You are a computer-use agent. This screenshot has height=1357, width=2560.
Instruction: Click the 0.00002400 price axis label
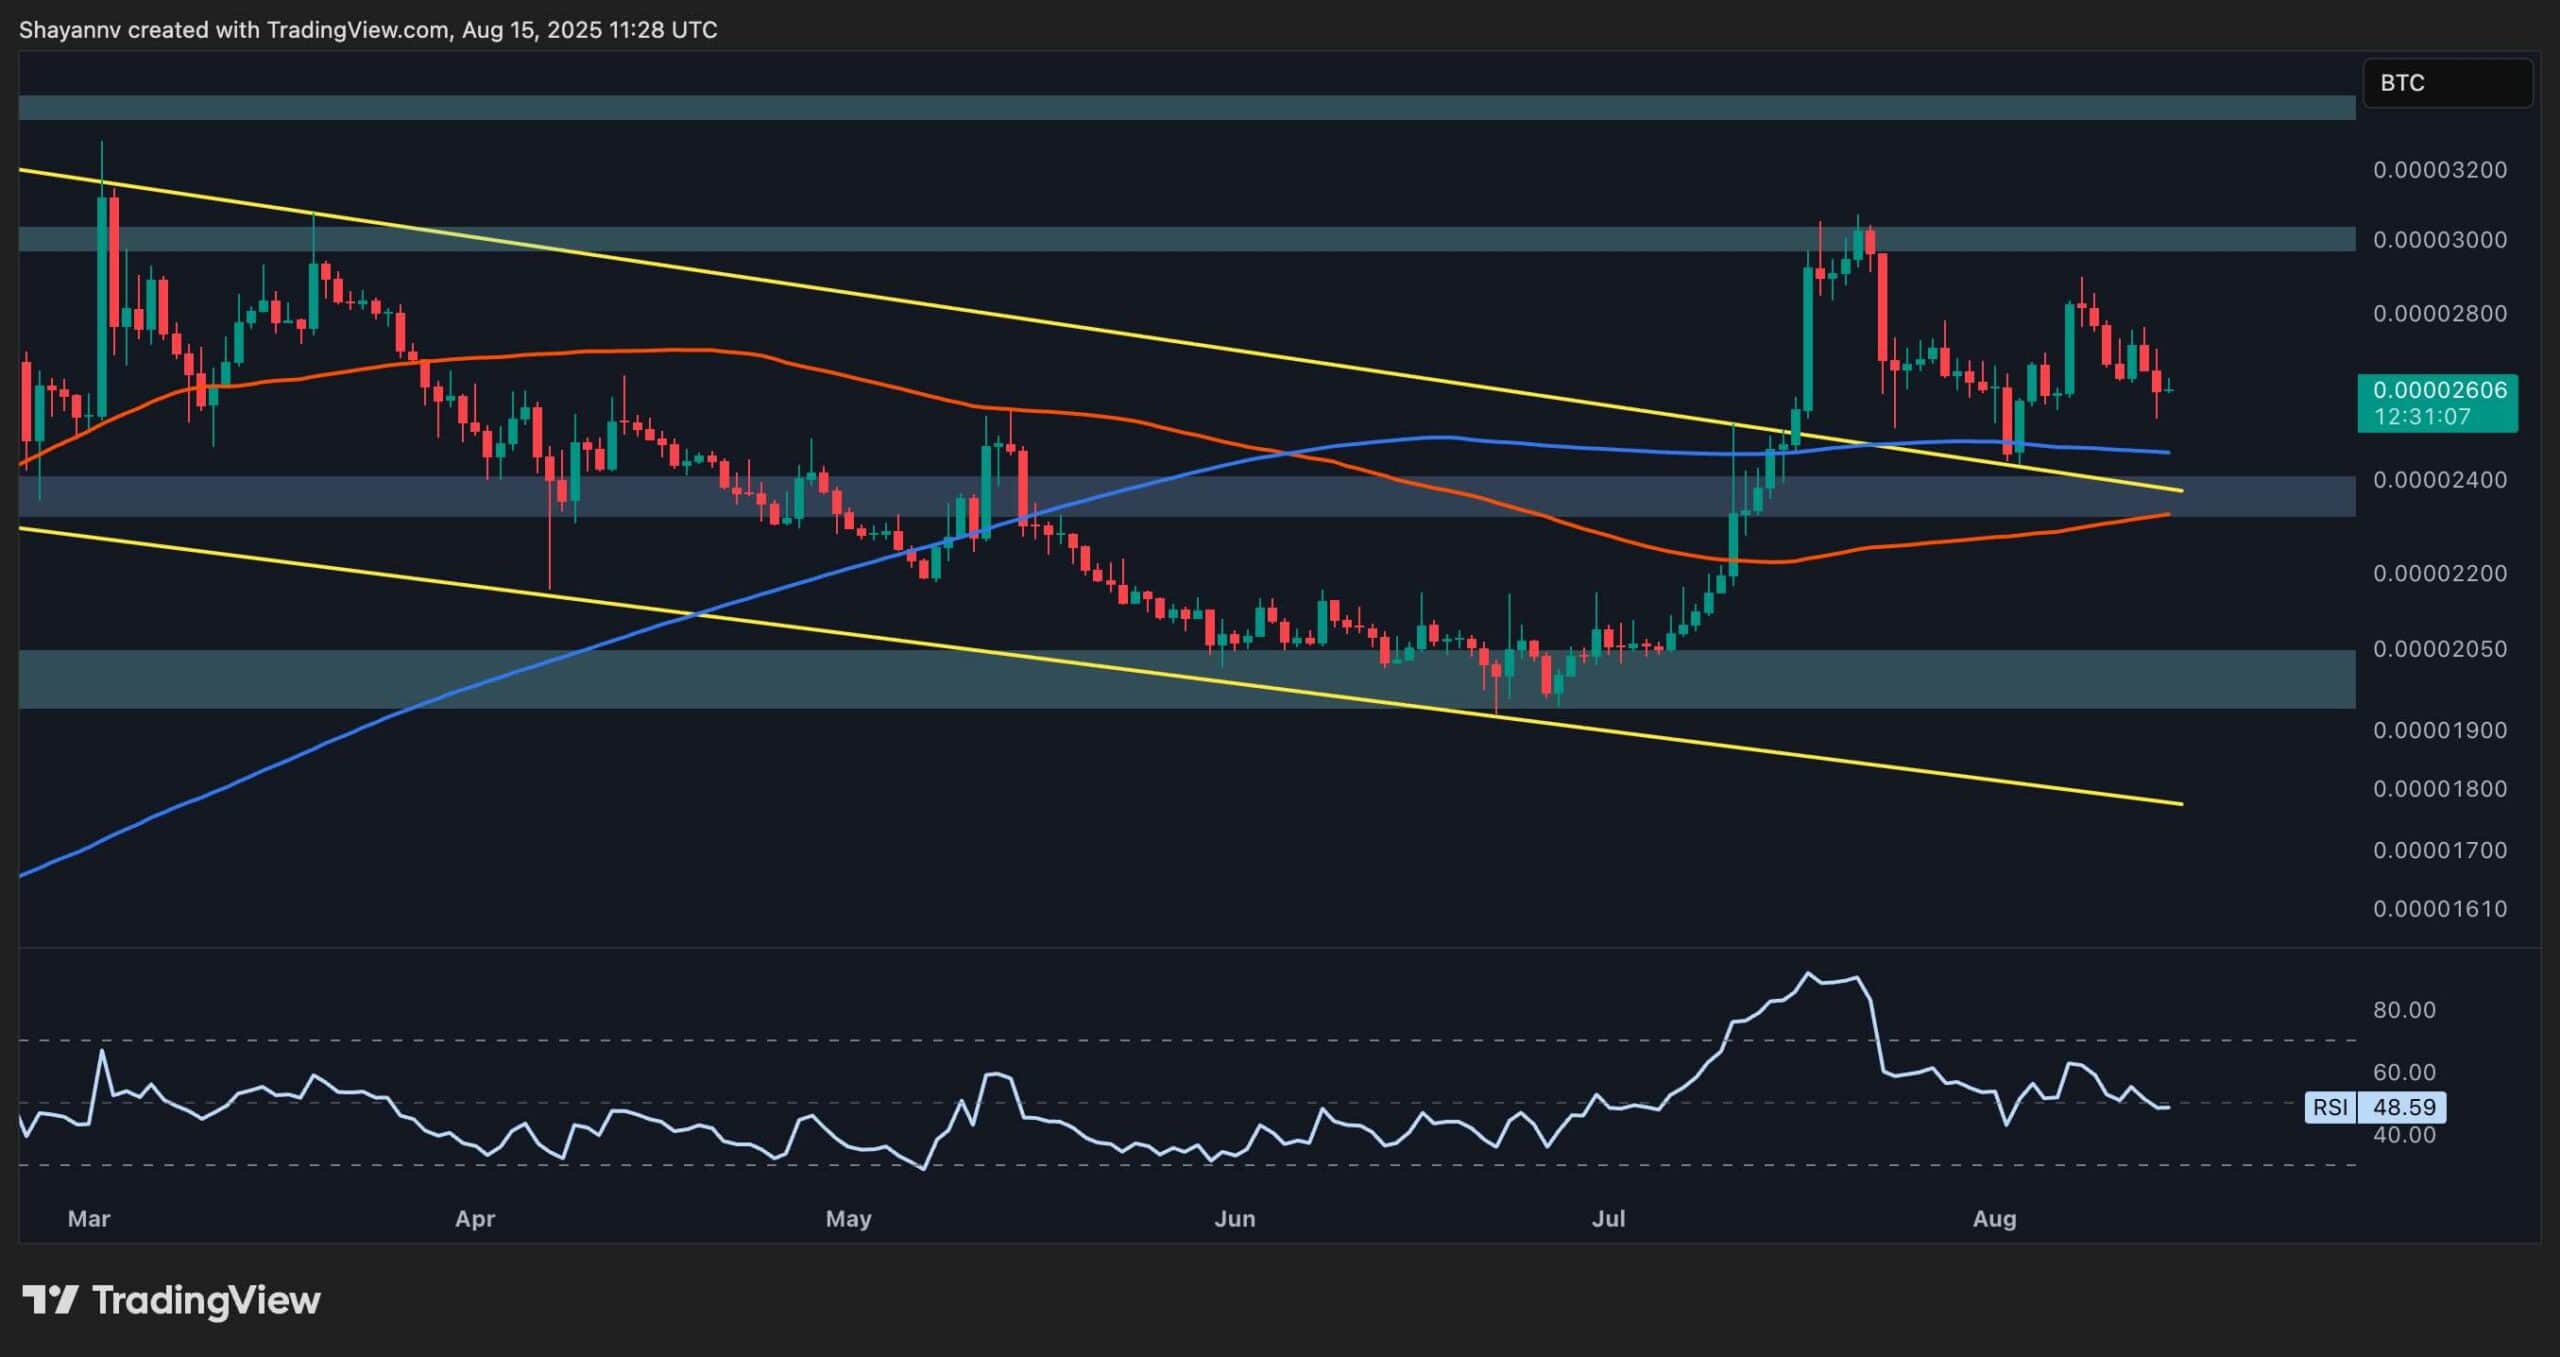pos(2439,480)
